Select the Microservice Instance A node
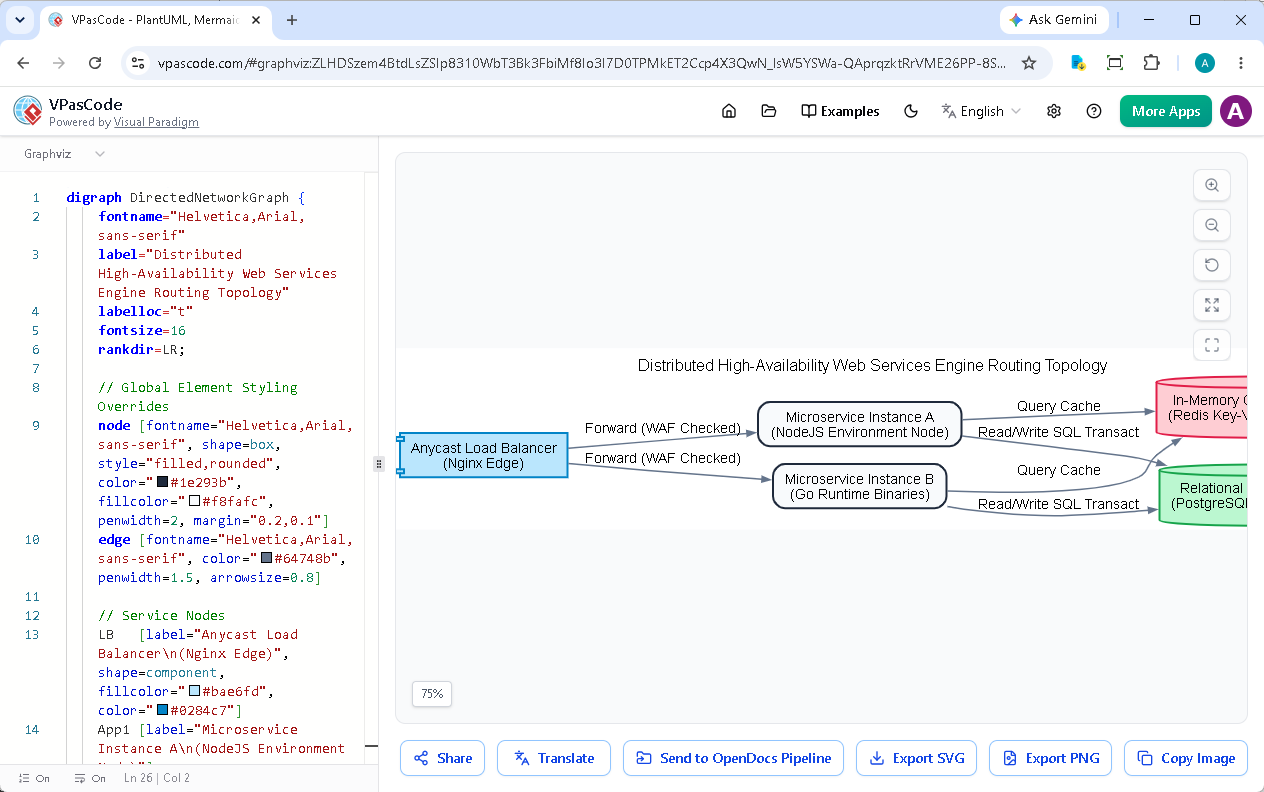This screenshot has height=792, width=1264. click(860, 424)
